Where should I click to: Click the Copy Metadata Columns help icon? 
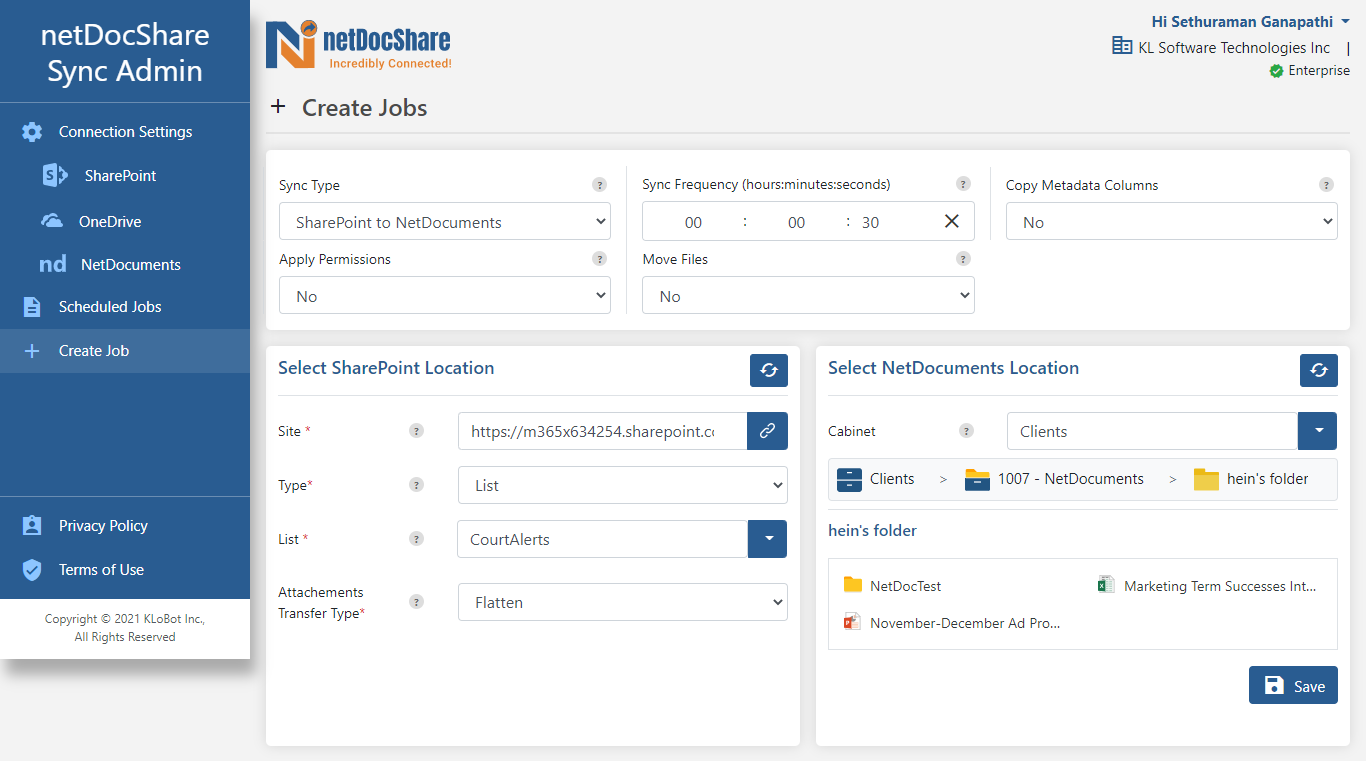[x=1326, y=185]
